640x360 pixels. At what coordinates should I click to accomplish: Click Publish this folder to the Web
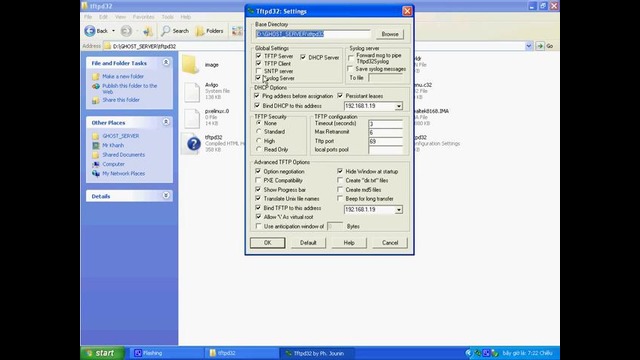coord(129,89)
